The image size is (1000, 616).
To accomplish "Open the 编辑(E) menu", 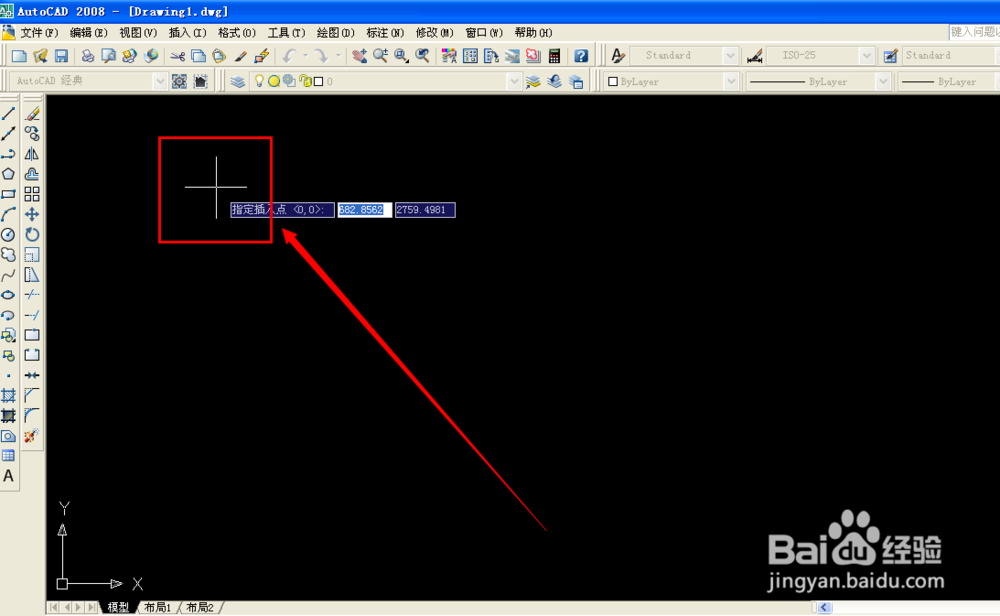I will pos(89,33).
